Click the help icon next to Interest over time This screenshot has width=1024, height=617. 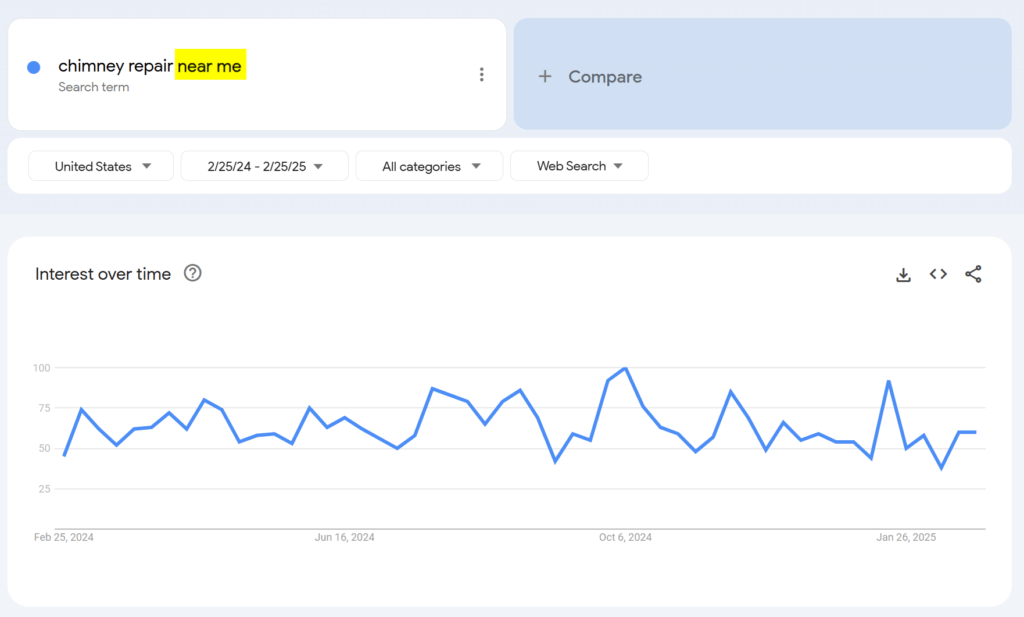(x=192, y=273)
